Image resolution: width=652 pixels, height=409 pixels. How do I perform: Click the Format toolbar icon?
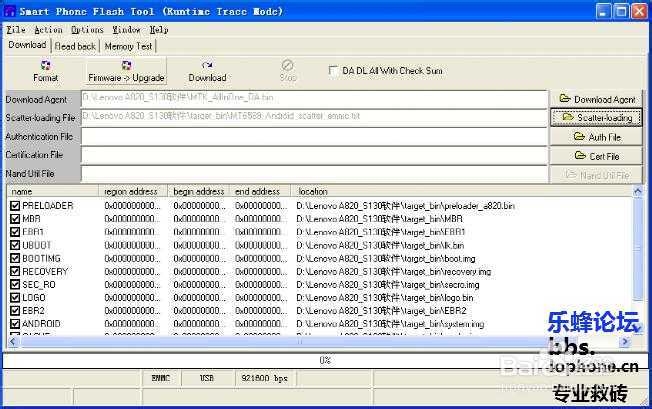[x=45, y=71]
